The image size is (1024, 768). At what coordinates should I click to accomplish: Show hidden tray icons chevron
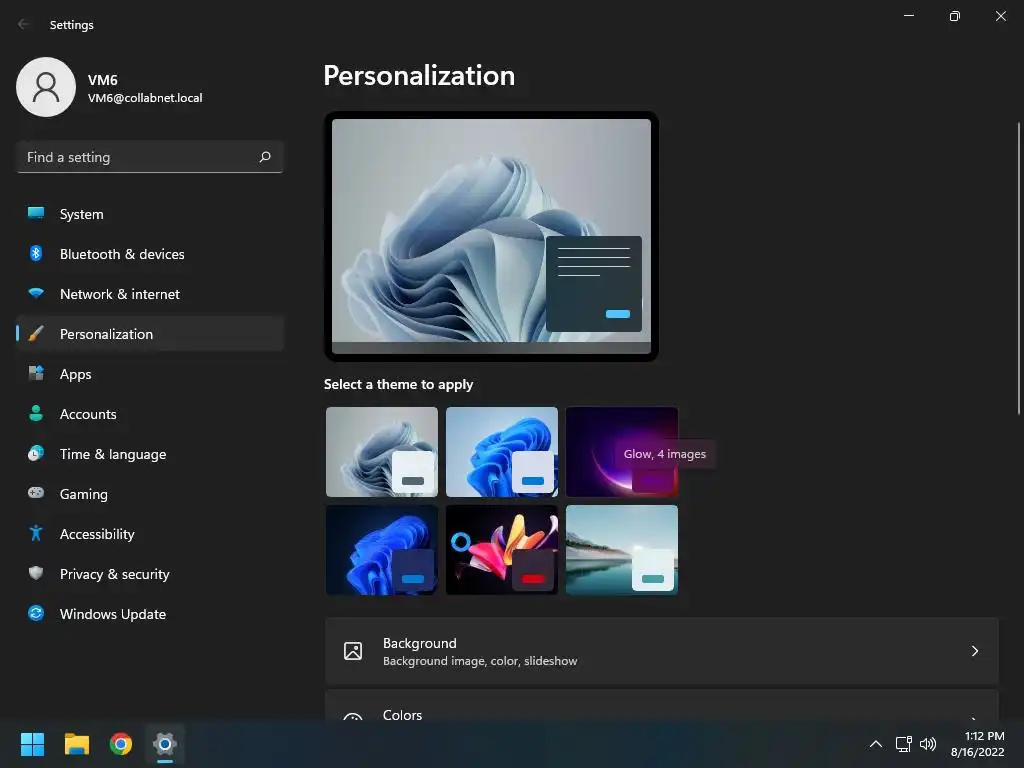pyautogui.click(x=876, y=744)
